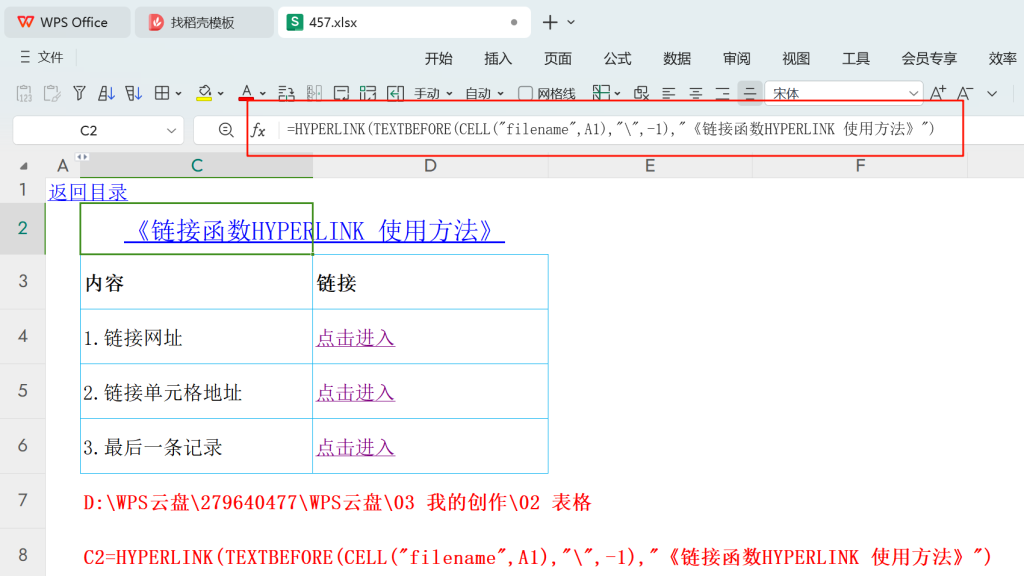Switch to the 找稻壳模板 tab
Viewport: 1024px width, 576px height.
[x=204, y=22]
